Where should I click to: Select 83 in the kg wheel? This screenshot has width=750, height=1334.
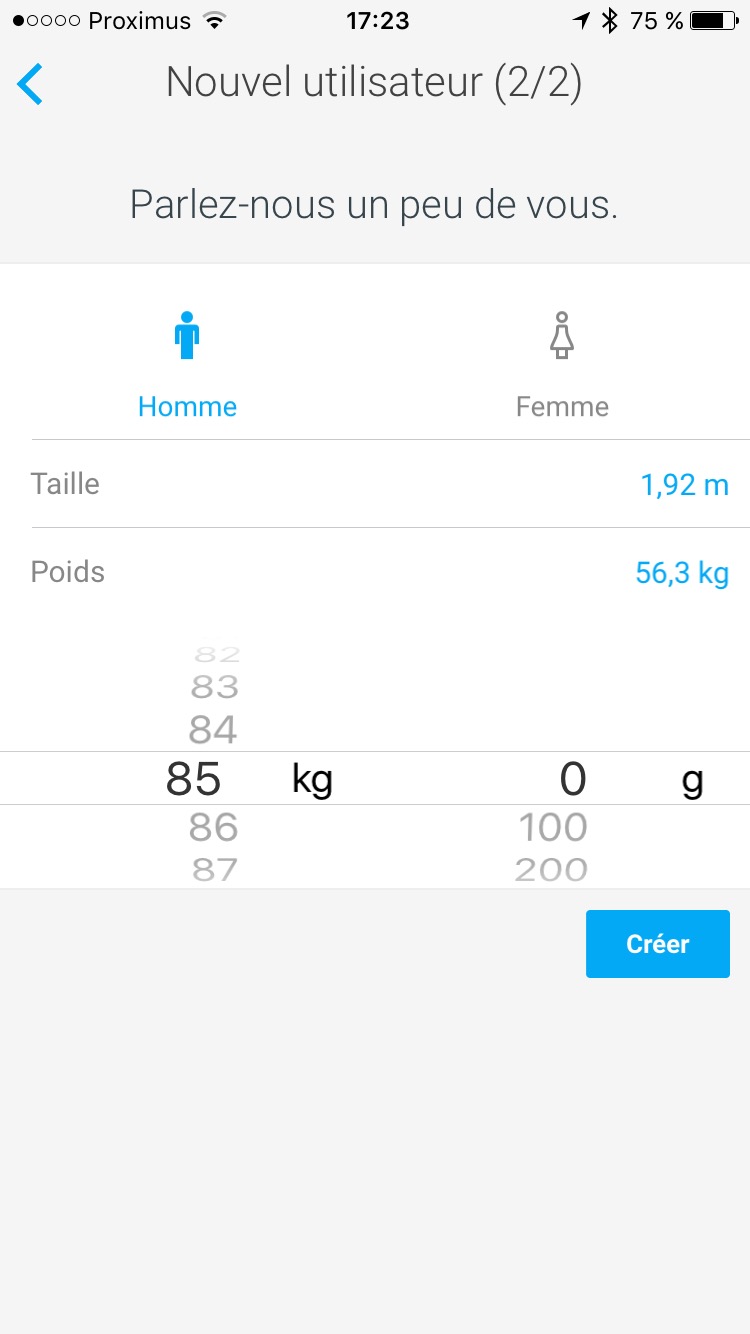[x=214, y=688]
